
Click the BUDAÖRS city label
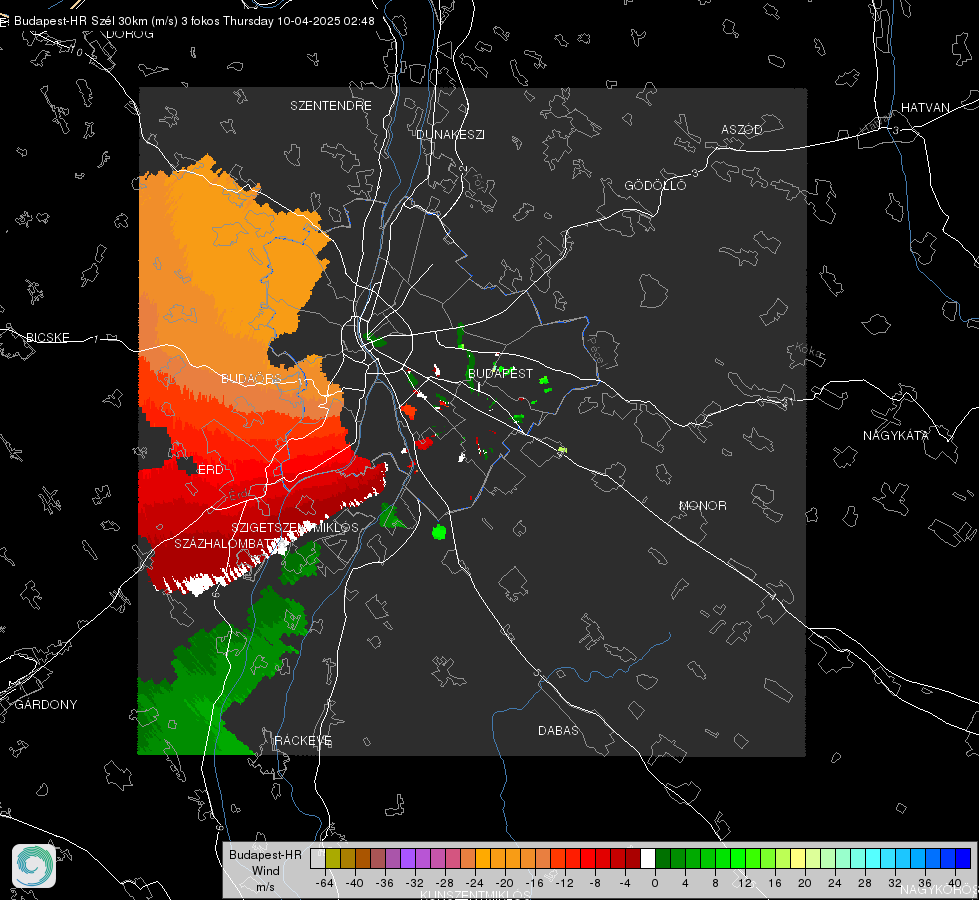point(251,379)
